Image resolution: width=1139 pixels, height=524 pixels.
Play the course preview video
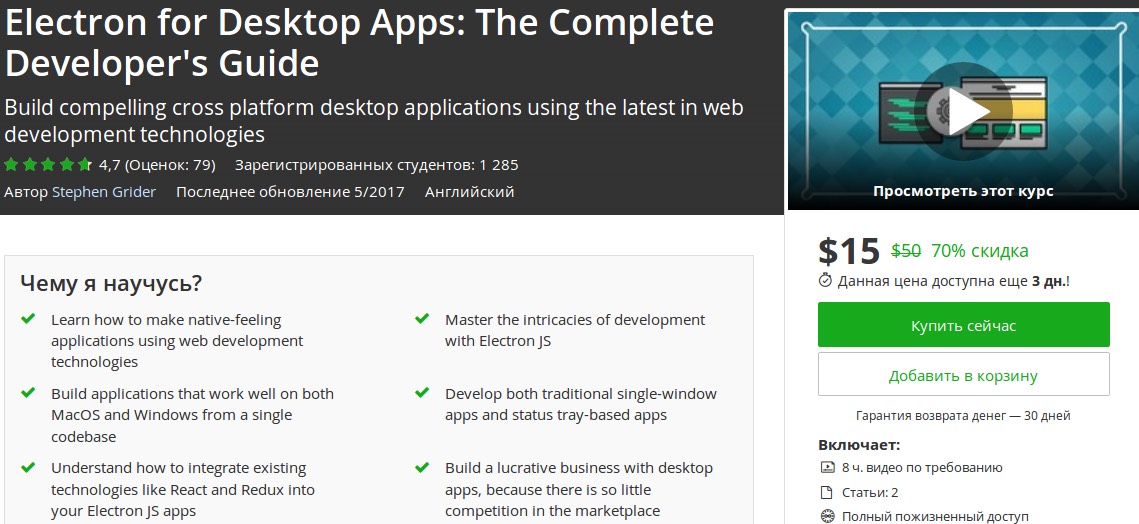964,111
